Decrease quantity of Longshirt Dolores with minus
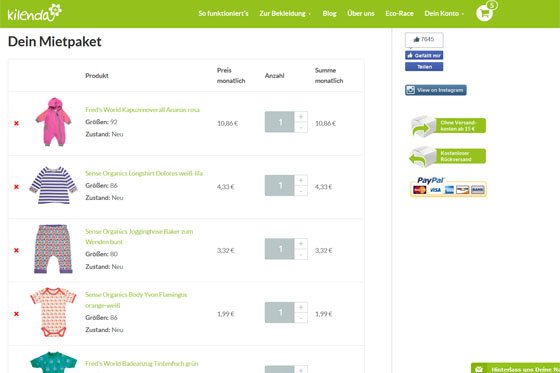560x373 pixels. pos(301,191)
